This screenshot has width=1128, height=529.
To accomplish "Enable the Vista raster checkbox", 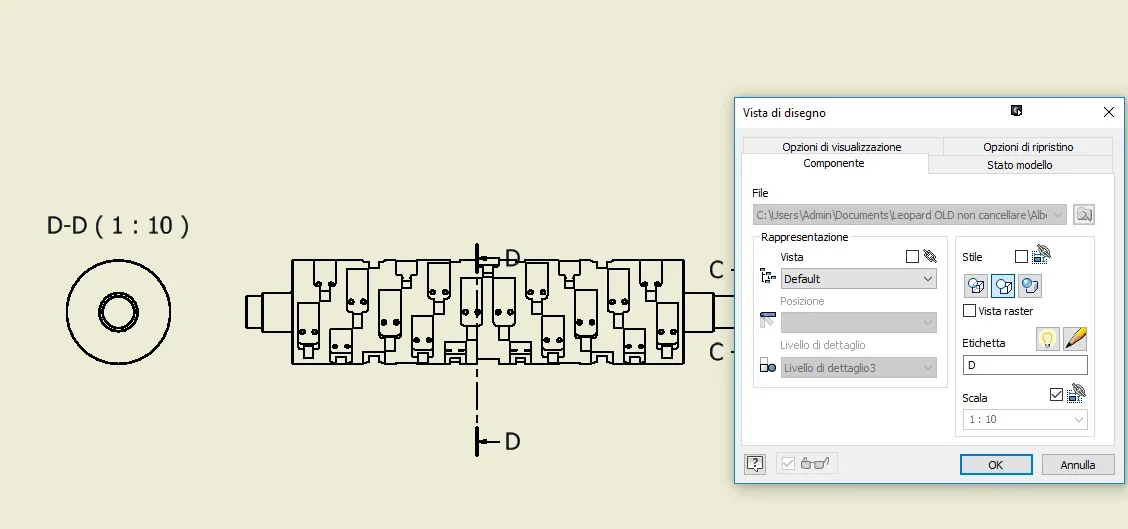I will [x=970, y=311].
